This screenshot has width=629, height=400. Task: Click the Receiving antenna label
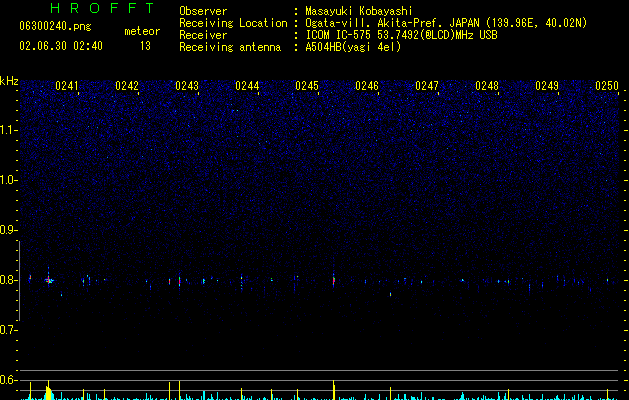coord(230,47)
